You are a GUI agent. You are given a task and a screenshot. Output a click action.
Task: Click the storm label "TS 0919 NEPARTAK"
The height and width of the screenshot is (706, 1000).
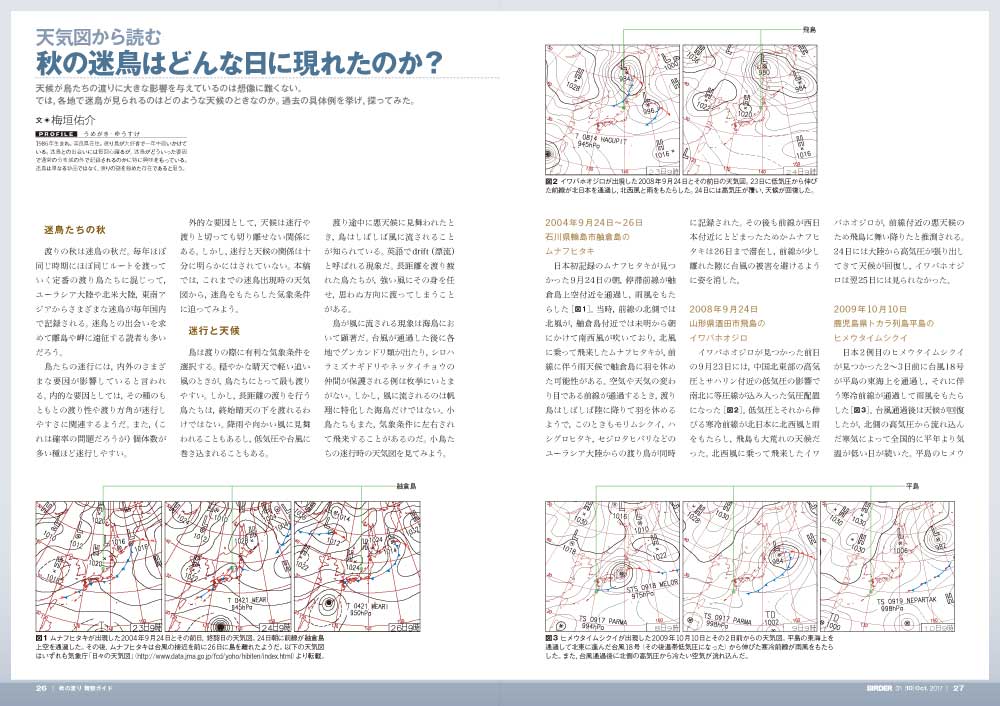906,601
